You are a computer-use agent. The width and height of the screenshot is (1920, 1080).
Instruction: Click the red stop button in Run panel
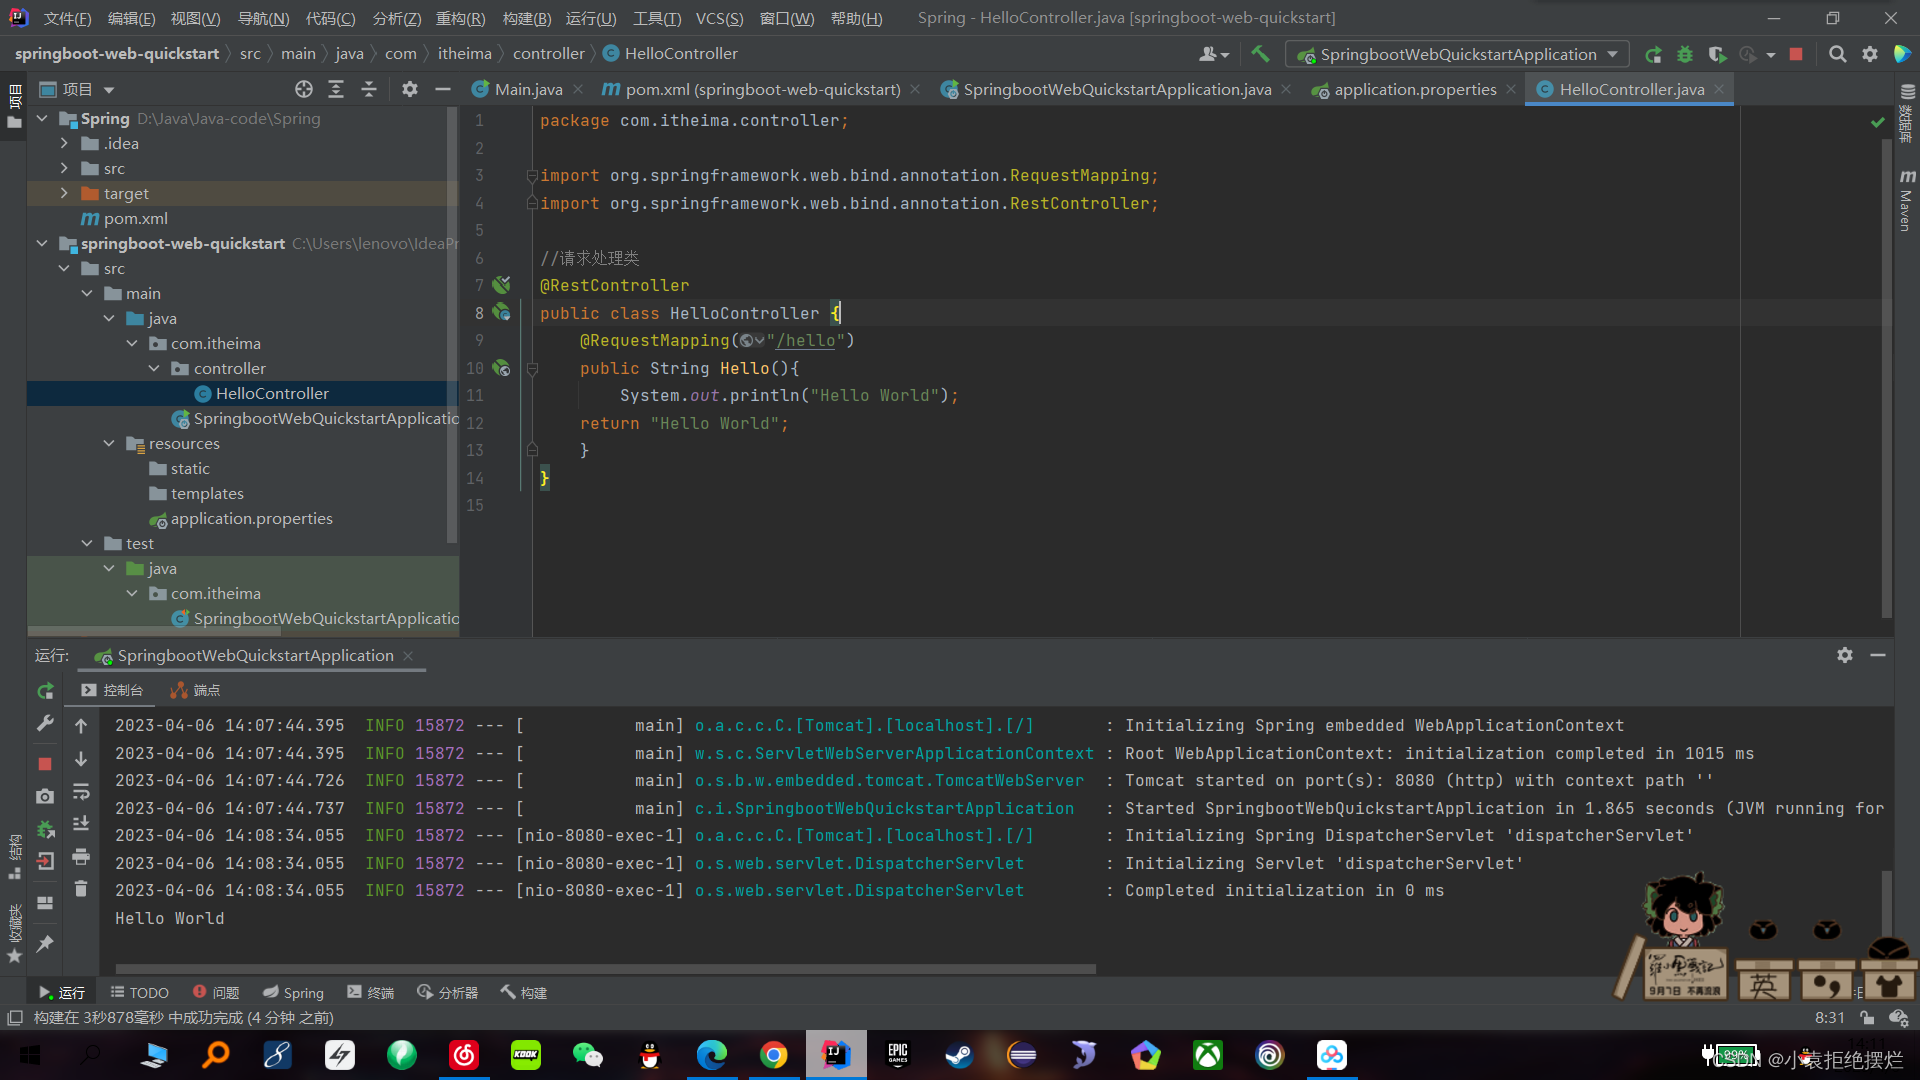(45, 764)
